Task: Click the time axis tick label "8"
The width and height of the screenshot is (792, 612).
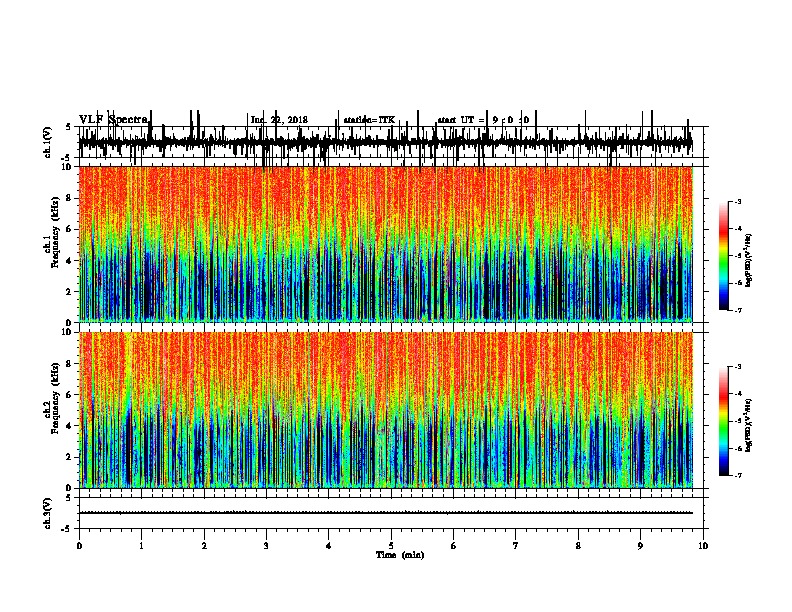Action: pyautogui.click(x=578, y=546)
